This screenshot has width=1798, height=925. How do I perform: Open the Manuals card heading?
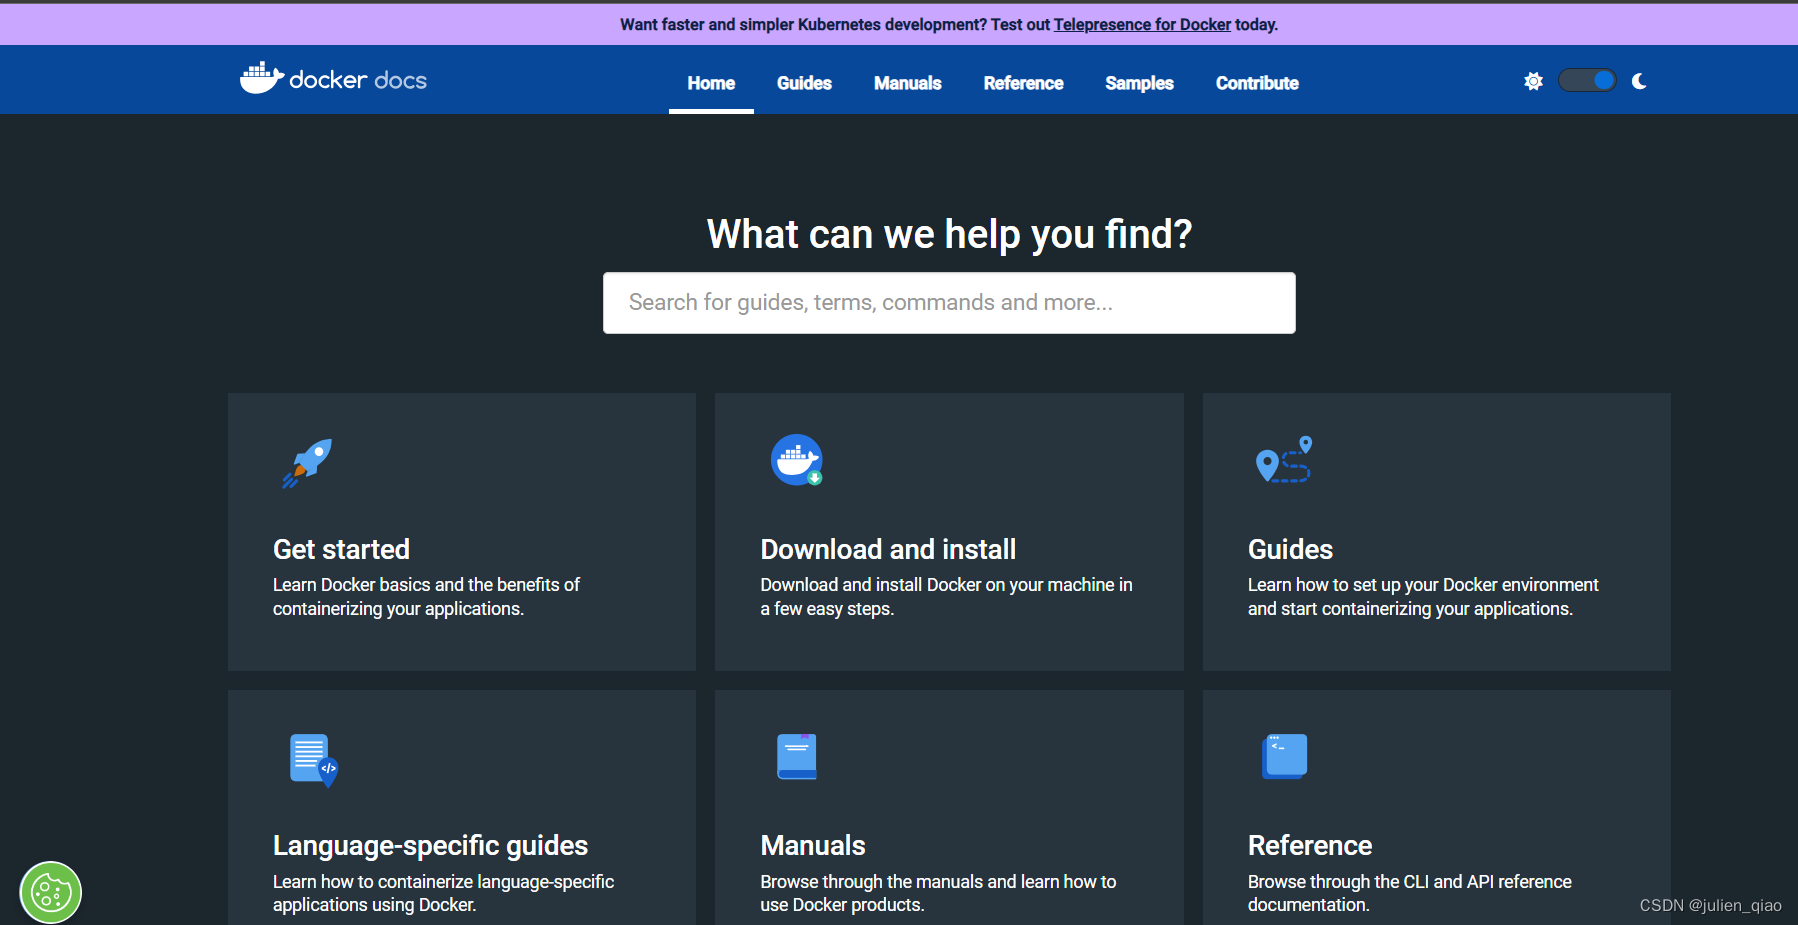tap(813, 846)
